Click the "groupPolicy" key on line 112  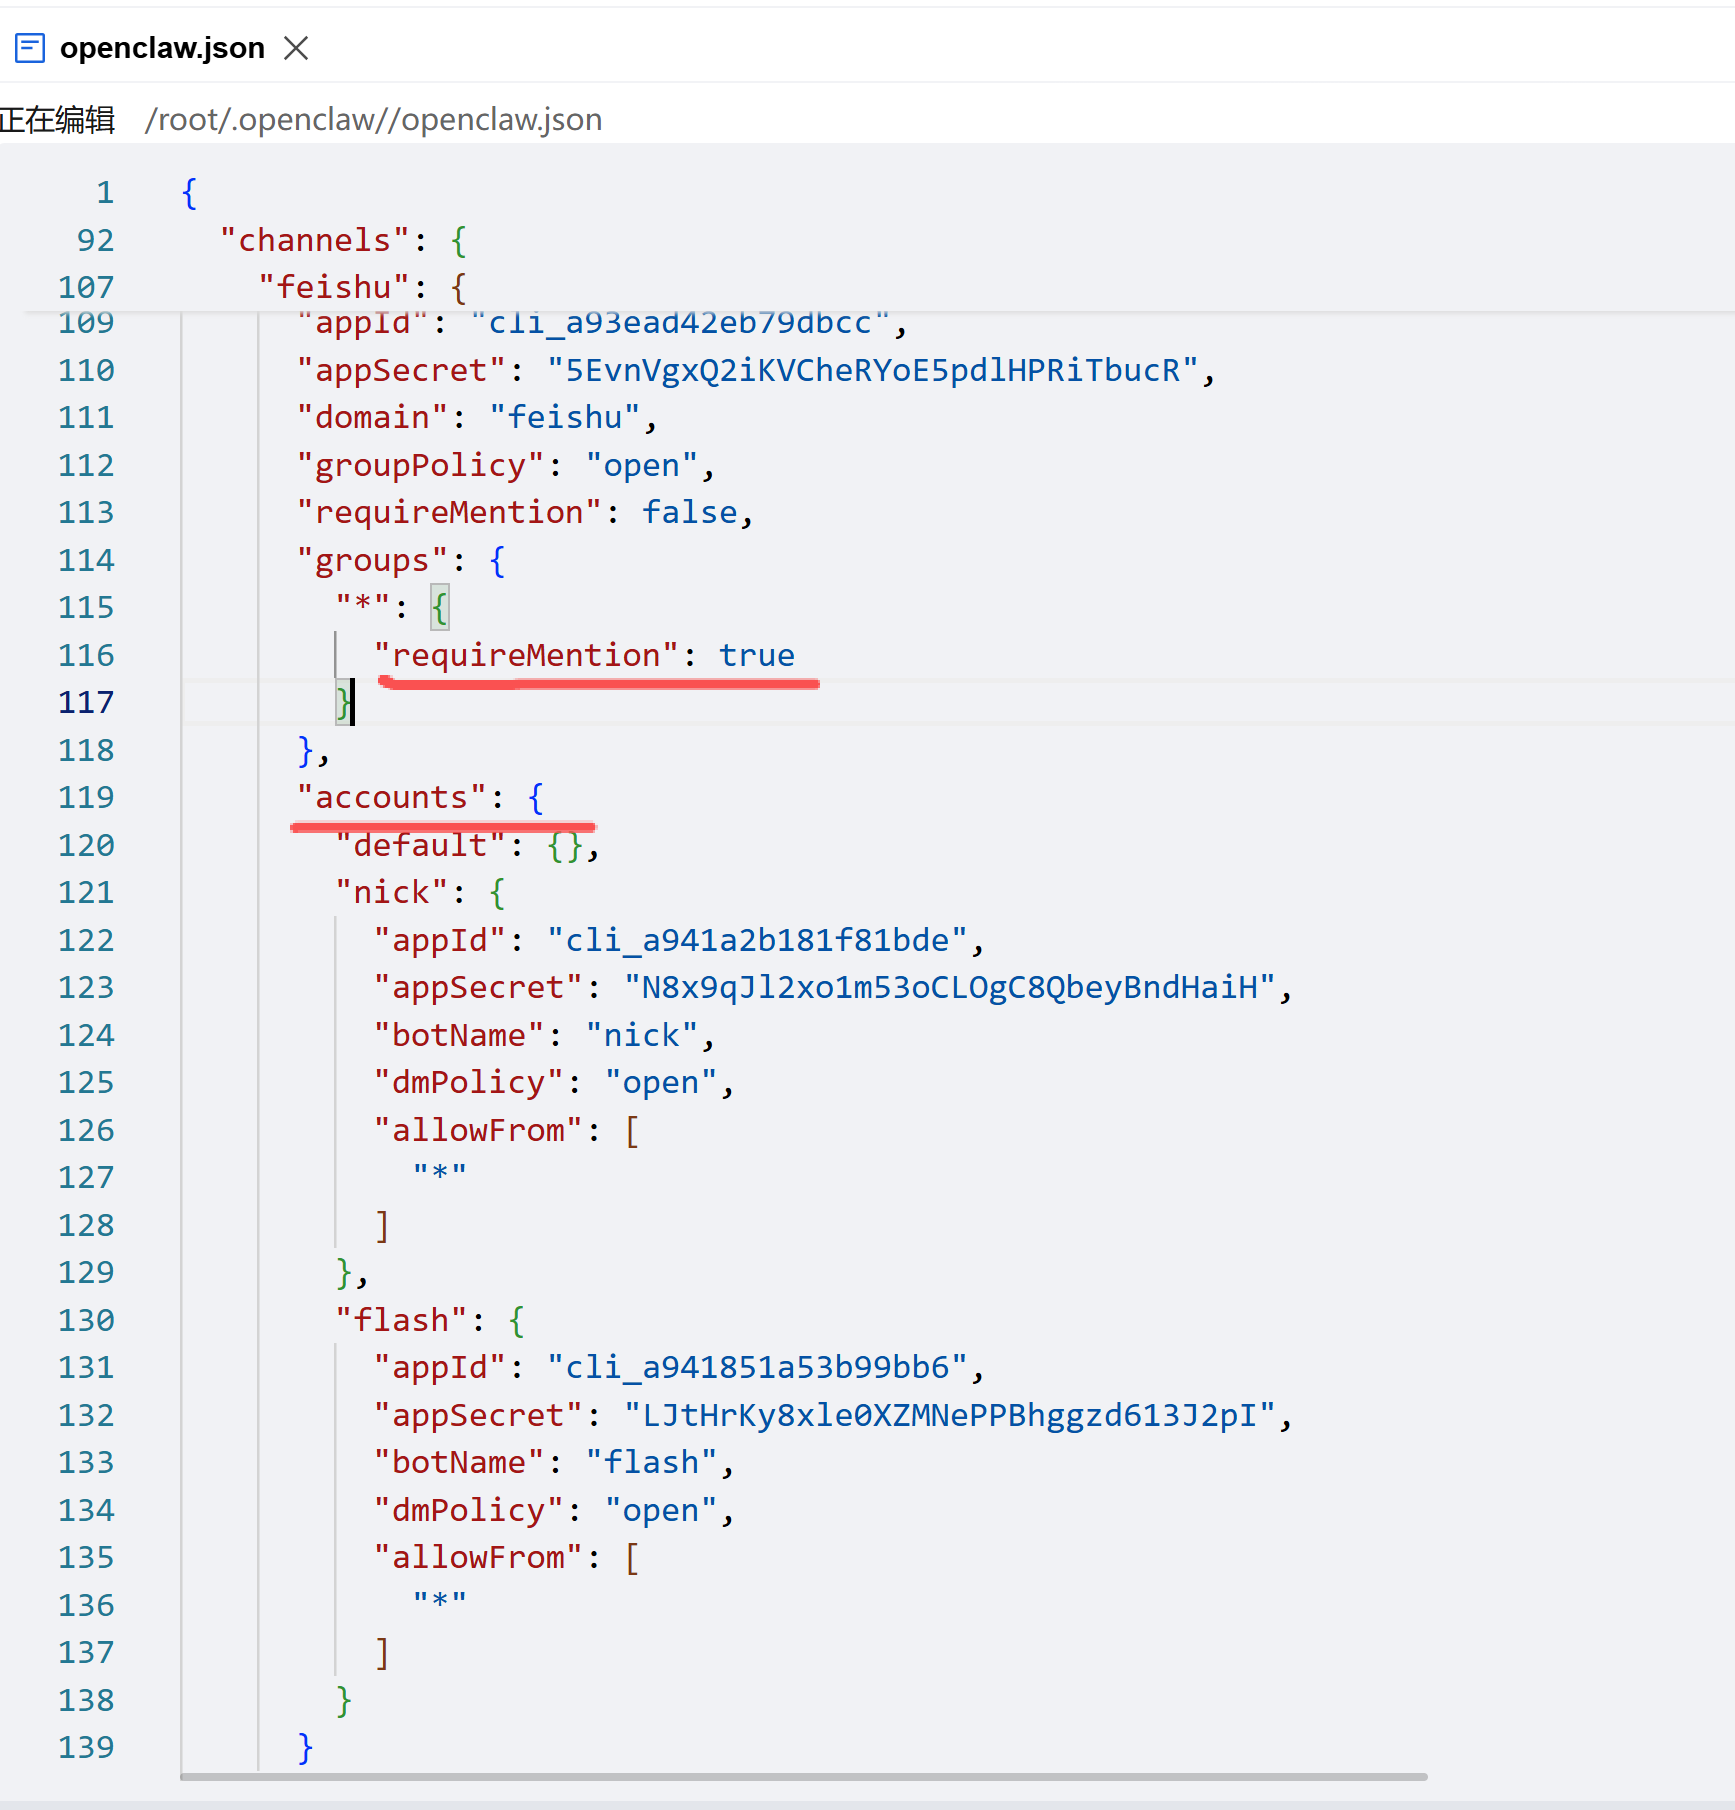[421, 466]
